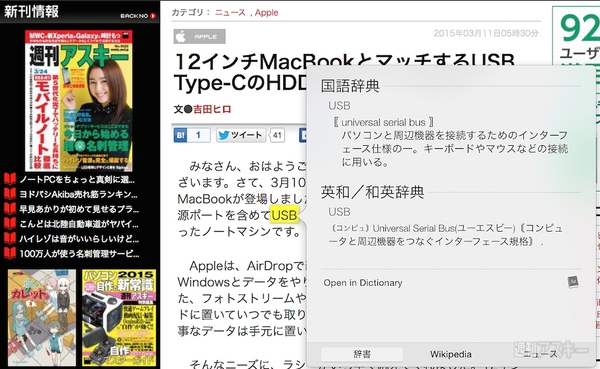Open ノートPCをちょっと真剣に選 link

[x=77, y=179]
